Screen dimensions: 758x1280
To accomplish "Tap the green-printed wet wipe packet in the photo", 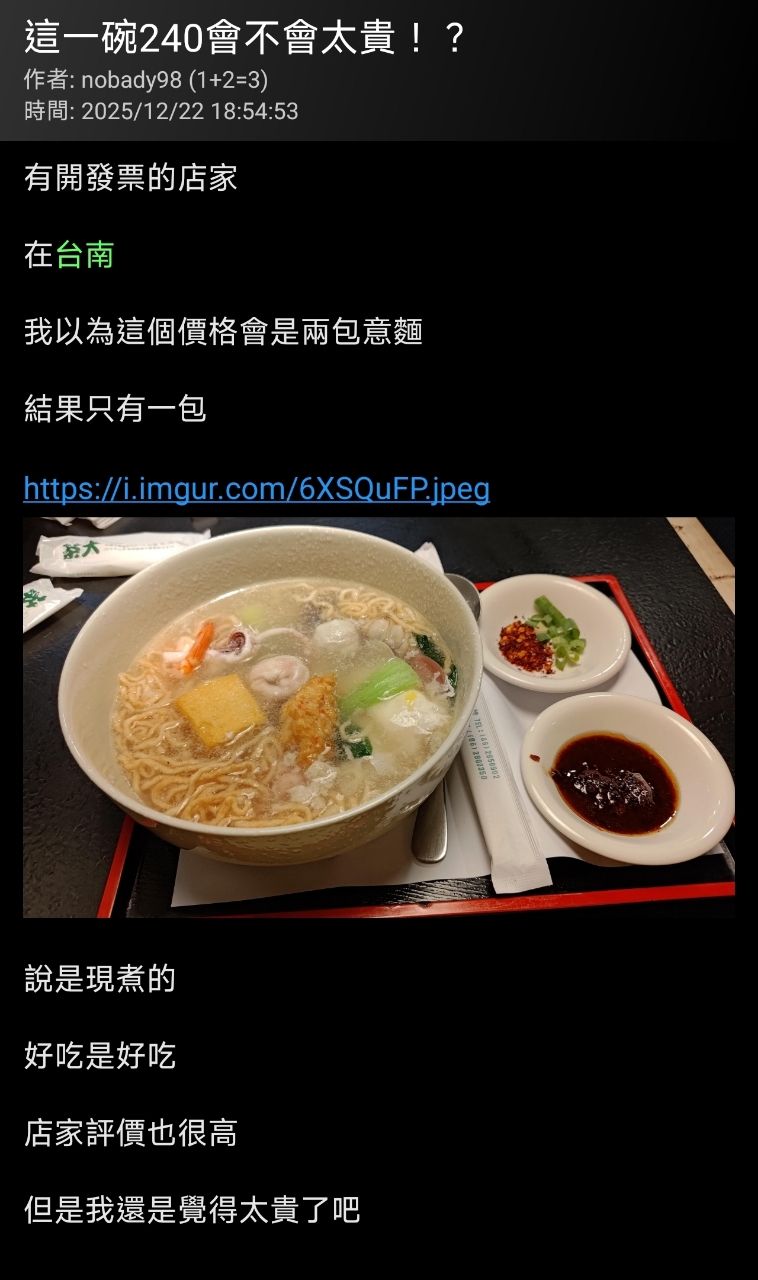I will 119,553.
